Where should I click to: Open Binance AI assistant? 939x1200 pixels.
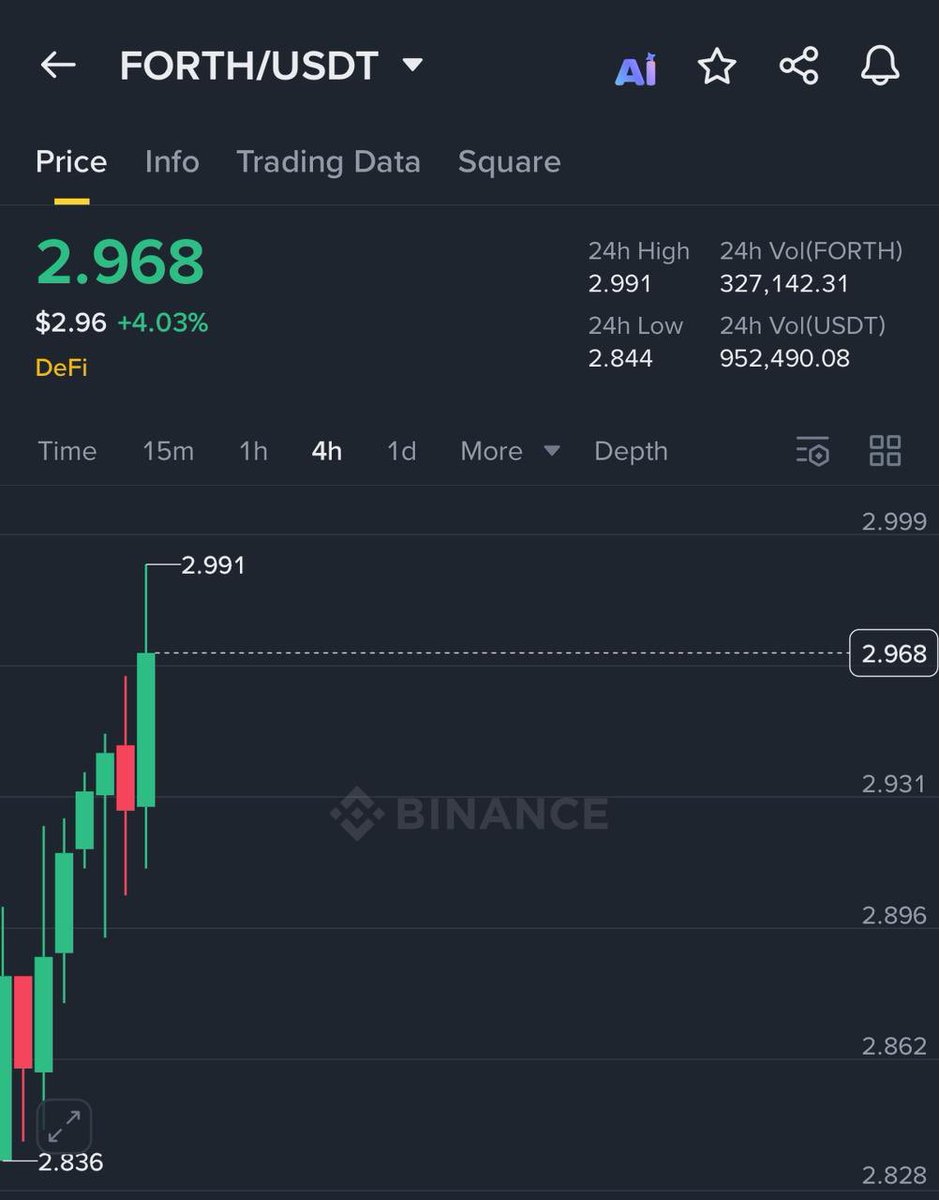635,66
